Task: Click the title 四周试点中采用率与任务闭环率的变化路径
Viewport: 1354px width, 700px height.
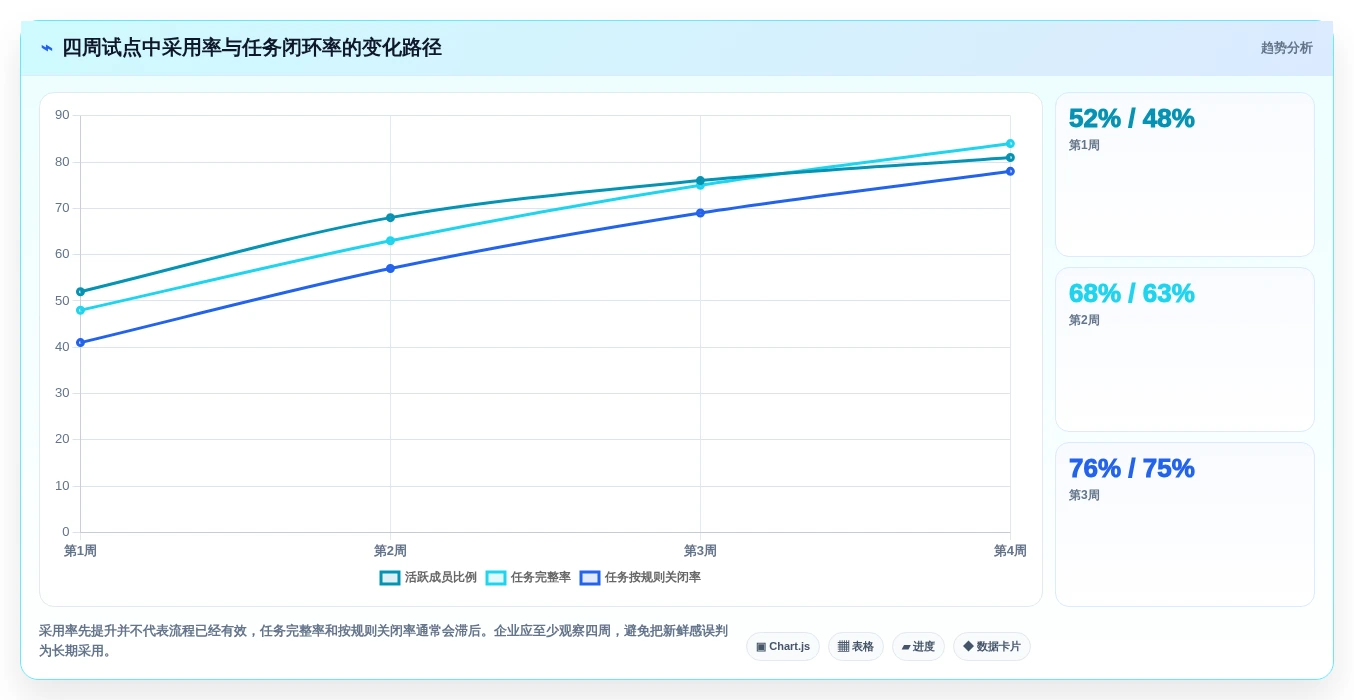Action: [x=252, y=48]
